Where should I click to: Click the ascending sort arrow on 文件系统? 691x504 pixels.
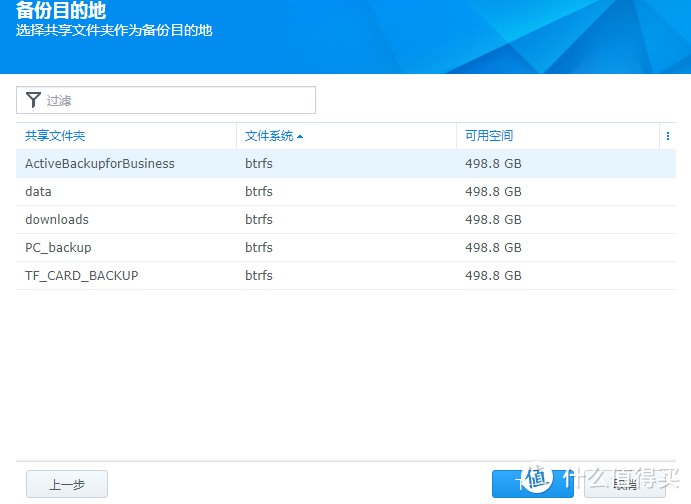tap(300, 136)
